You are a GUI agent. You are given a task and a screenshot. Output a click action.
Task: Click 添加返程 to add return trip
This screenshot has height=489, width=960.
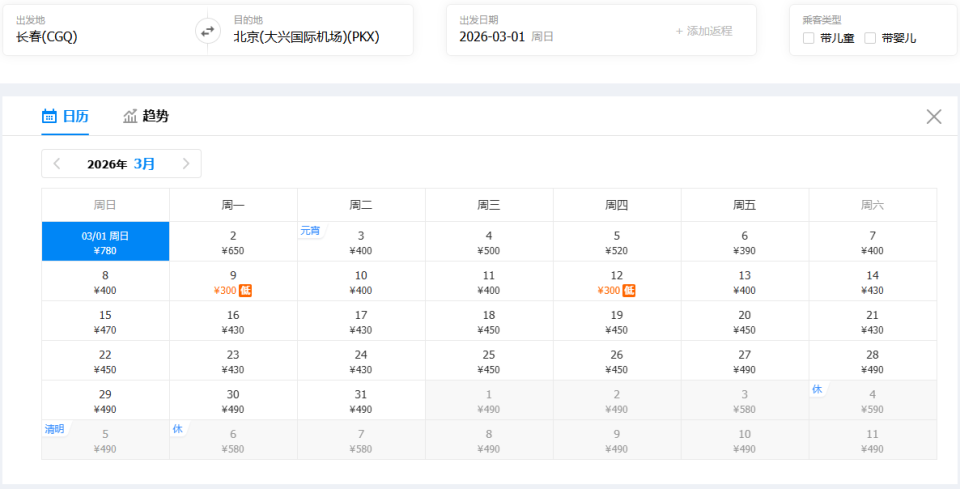[x=704, y=31]
